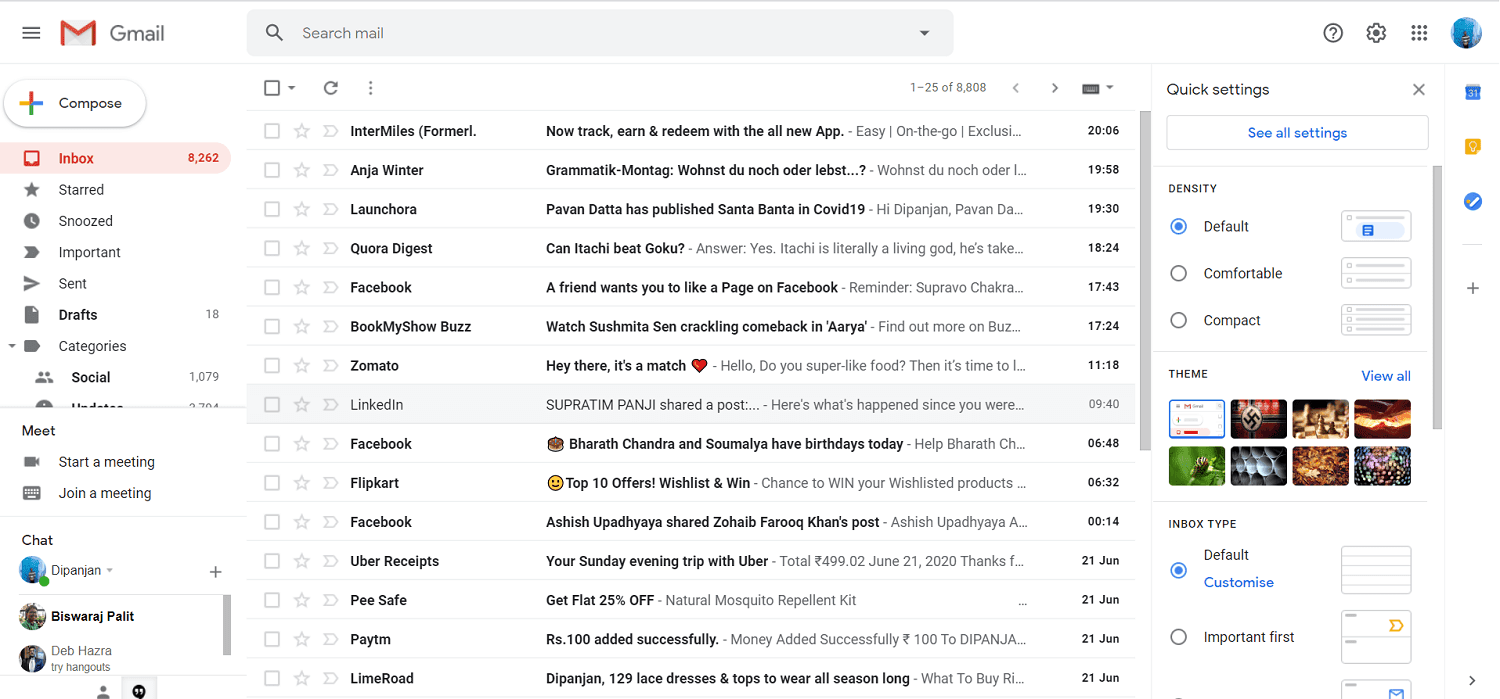The image size is (1500, 699).
Task: Open the main menu hamburger icon
Action: click(x=31, y=33)
